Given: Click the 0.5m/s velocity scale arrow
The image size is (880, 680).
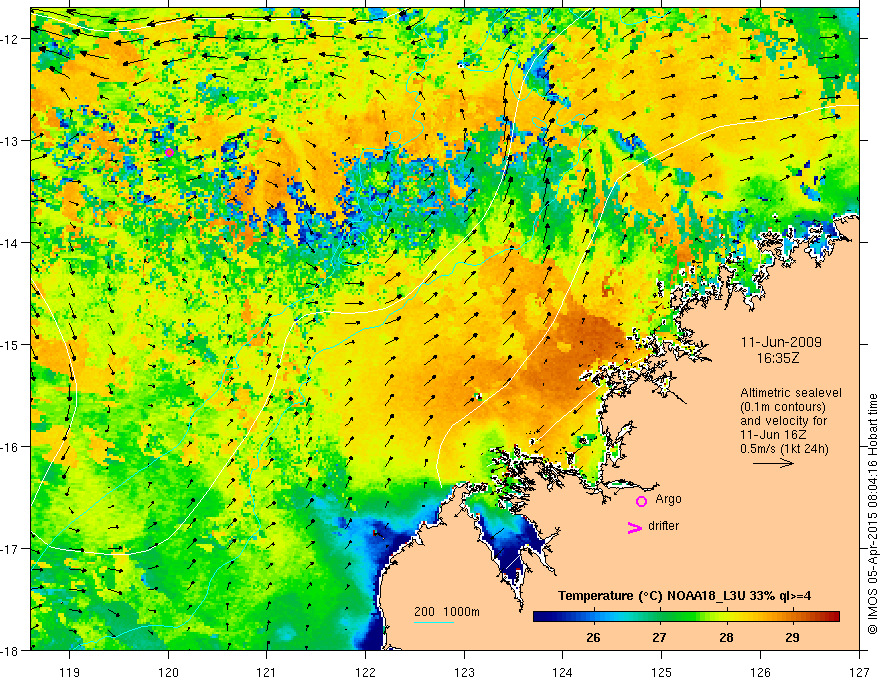Looking at the screenshot, I should point(773,463).
